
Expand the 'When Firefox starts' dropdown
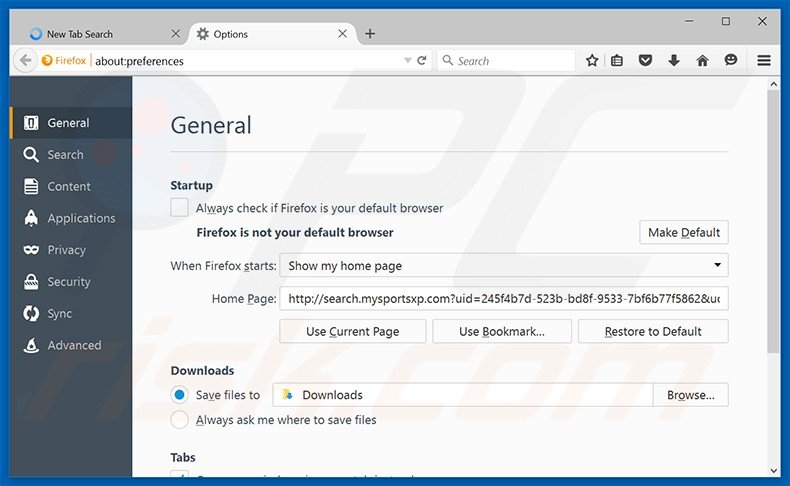pos(503,266)
